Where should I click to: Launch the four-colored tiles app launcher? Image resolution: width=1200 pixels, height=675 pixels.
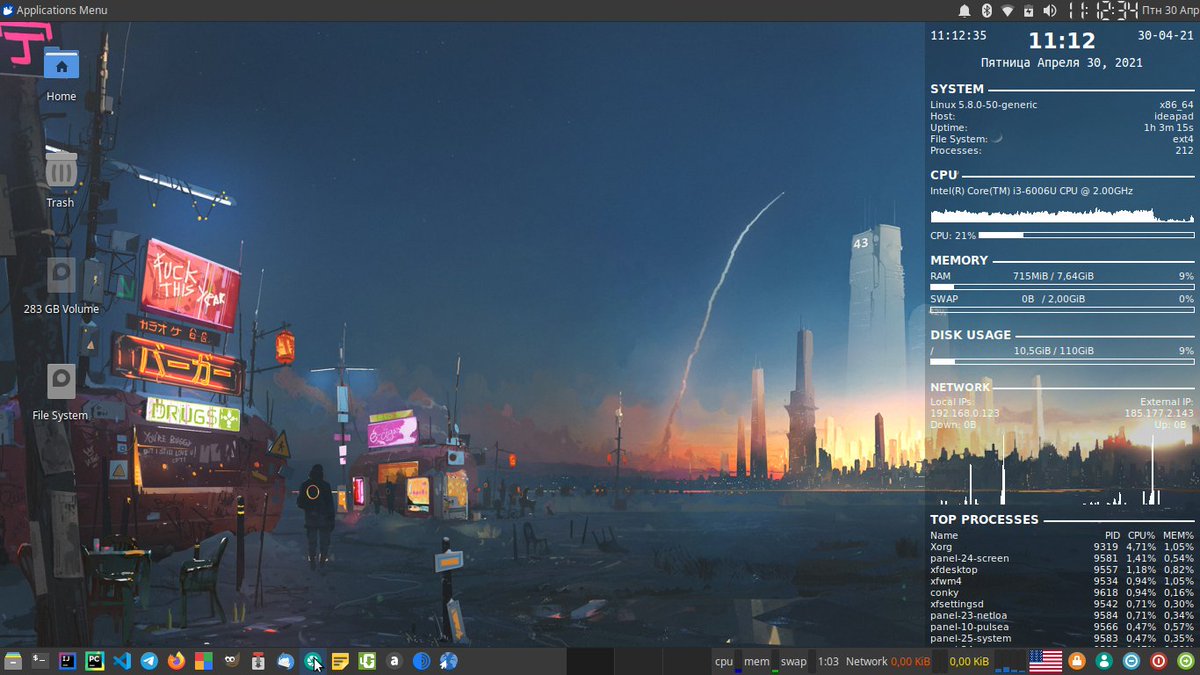(x=204, y=661)
